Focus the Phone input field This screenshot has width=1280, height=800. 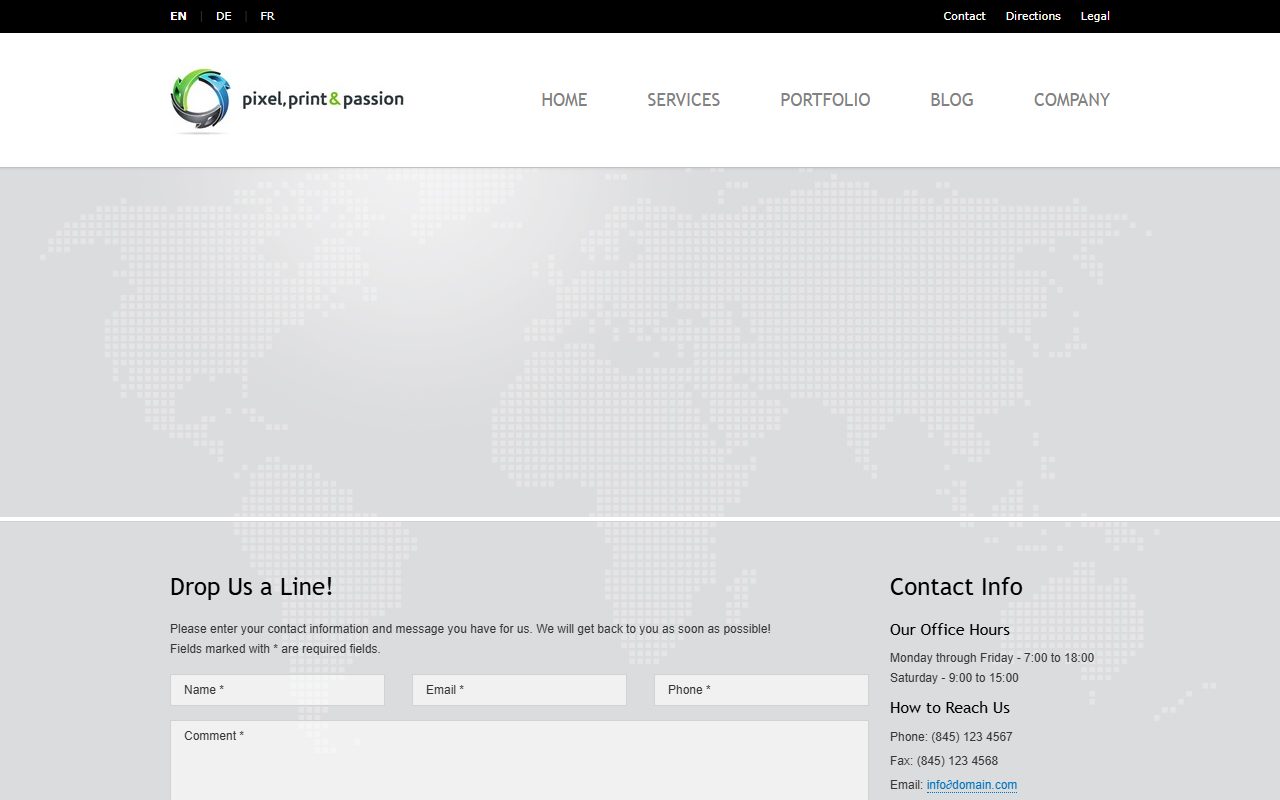tap(761, 690)
